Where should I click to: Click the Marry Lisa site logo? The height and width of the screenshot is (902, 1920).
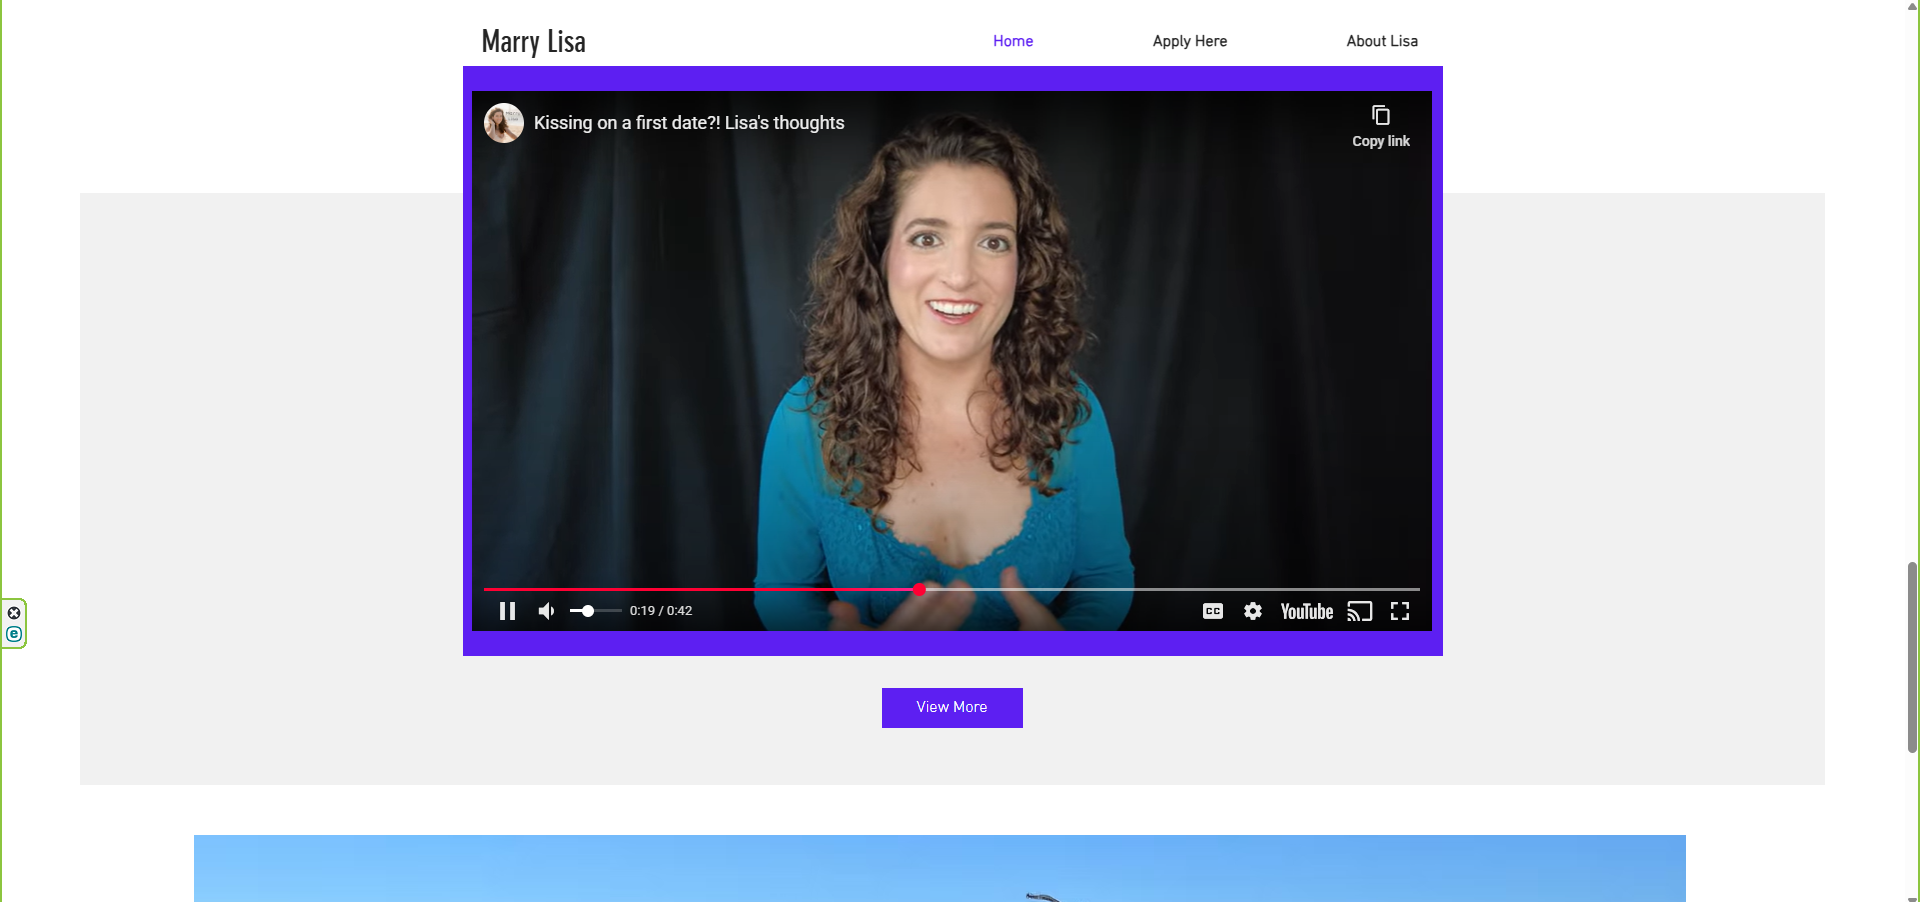[533, 41]
